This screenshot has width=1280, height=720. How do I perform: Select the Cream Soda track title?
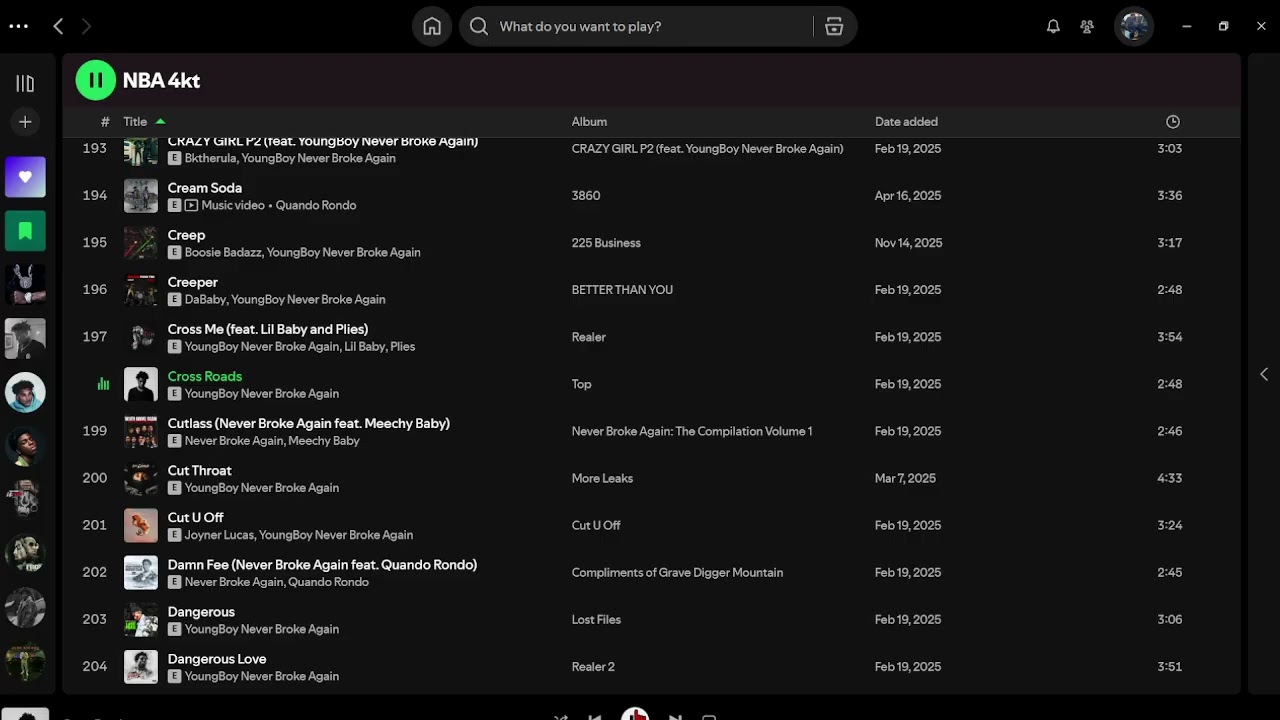pos(205,187)
